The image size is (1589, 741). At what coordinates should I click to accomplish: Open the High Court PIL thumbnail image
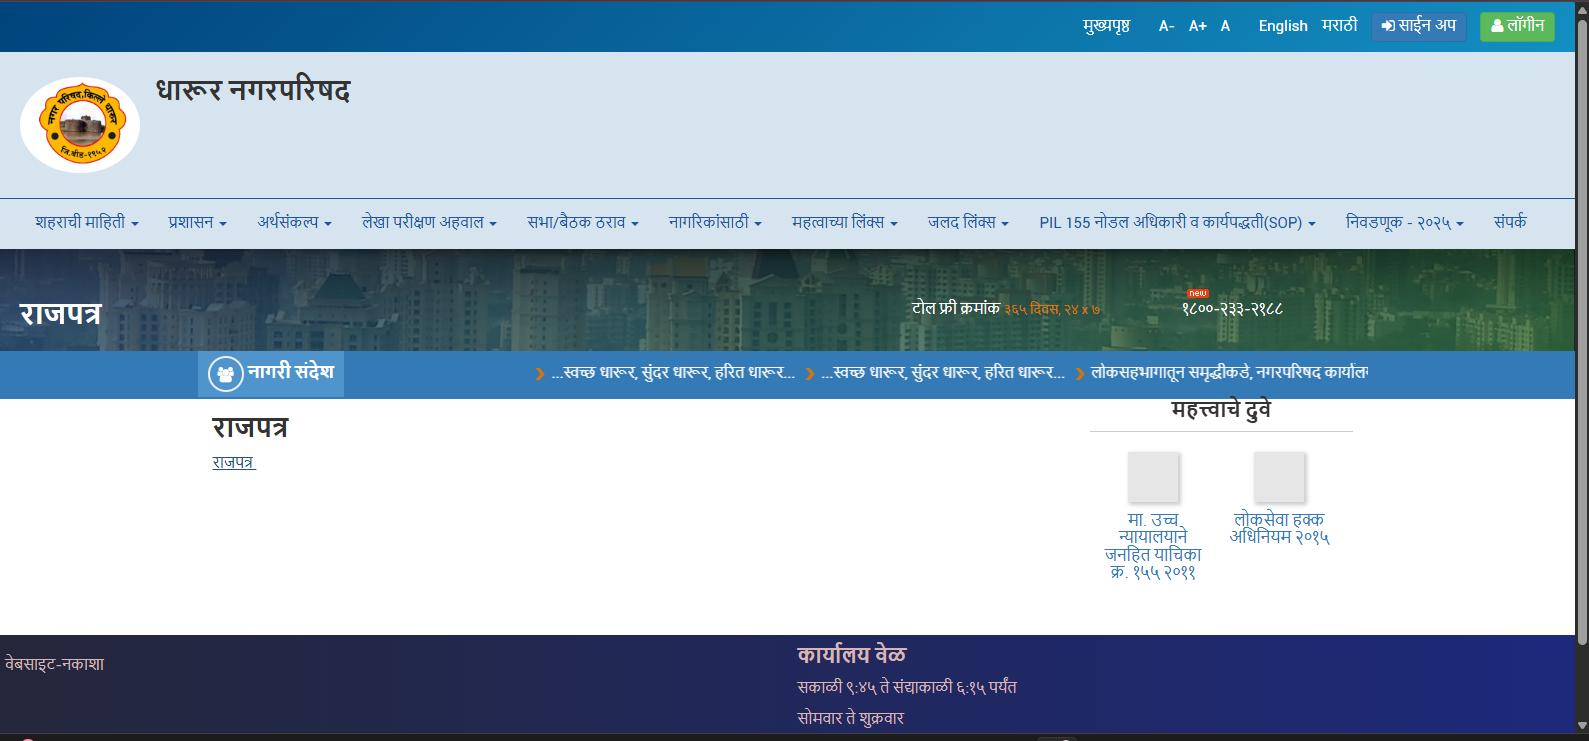1153,477
